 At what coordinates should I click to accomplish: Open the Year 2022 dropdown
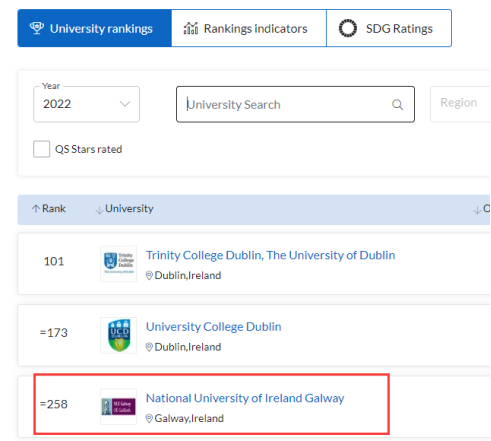[86, 104]
